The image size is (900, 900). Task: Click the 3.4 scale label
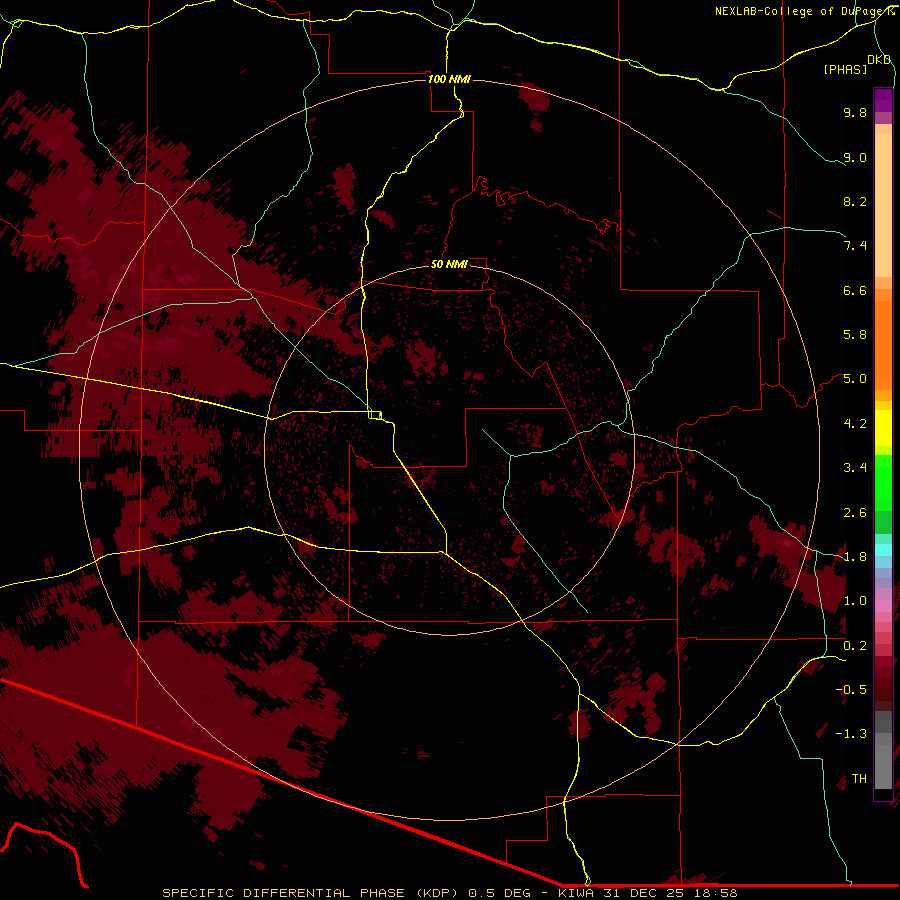click(x=855, y=468)
